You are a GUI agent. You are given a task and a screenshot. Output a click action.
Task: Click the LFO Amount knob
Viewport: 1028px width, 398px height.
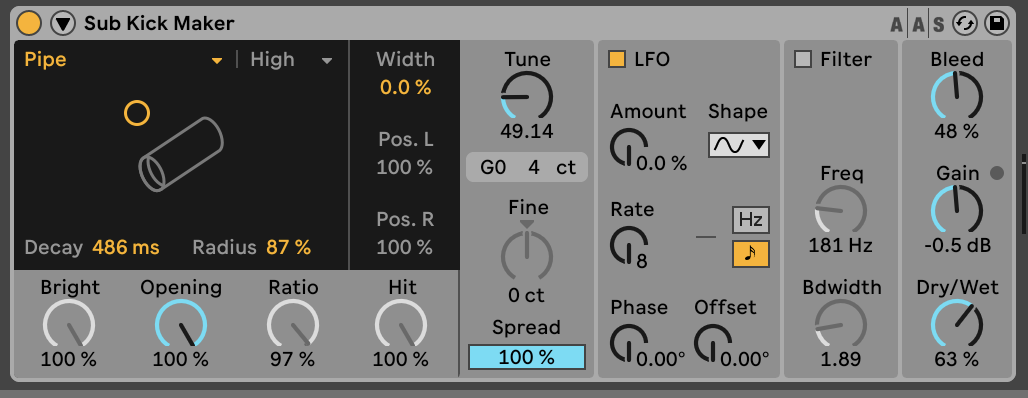coord(629,148)
